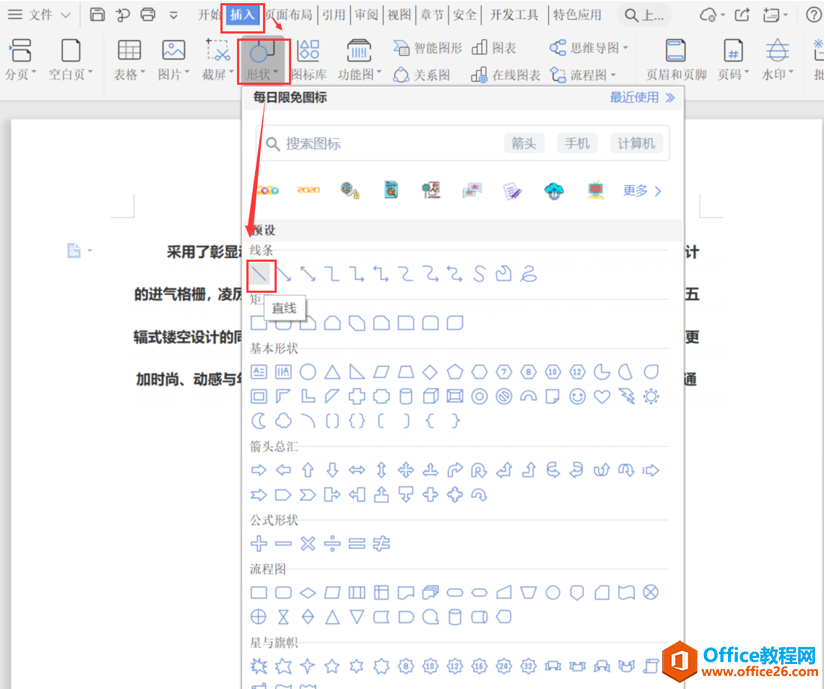The height and width of the screenshot is (689, 825).
Task: Insert a 空白页 blank page
Action: tap(71, 60)
